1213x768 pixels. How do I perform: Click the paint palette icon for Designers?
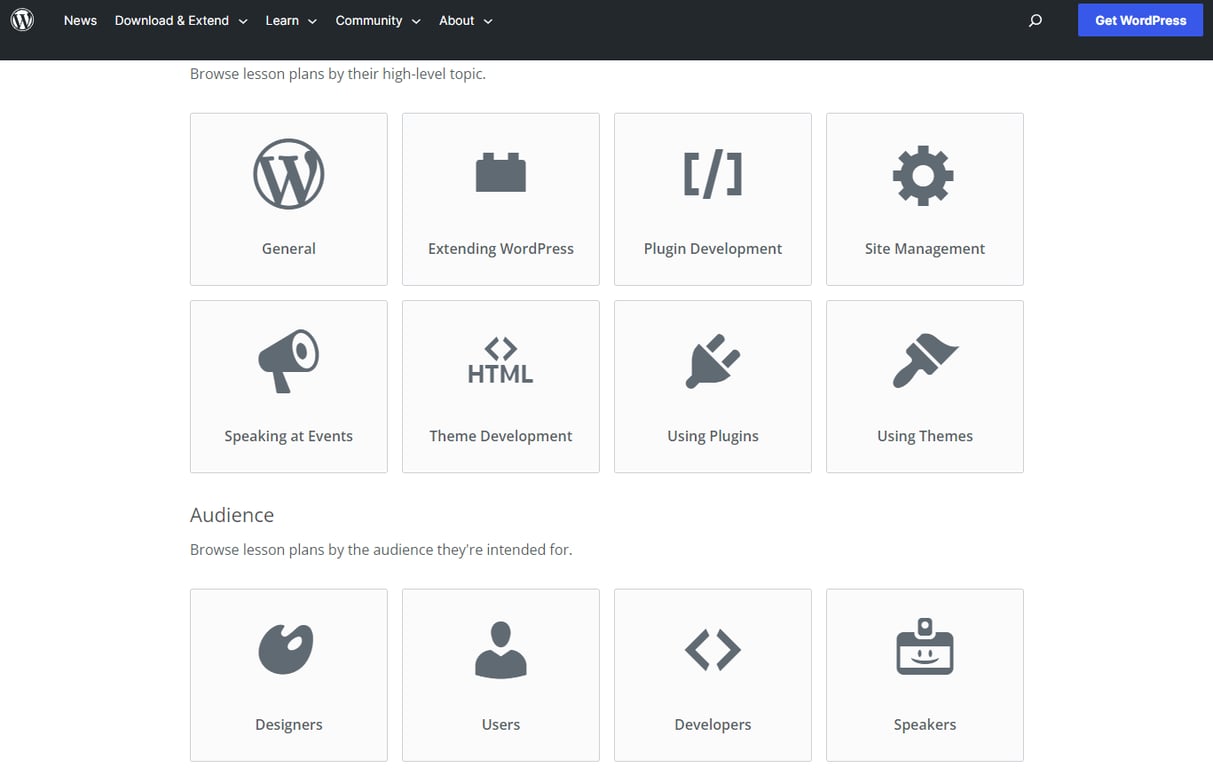click(x=288, y=648)
